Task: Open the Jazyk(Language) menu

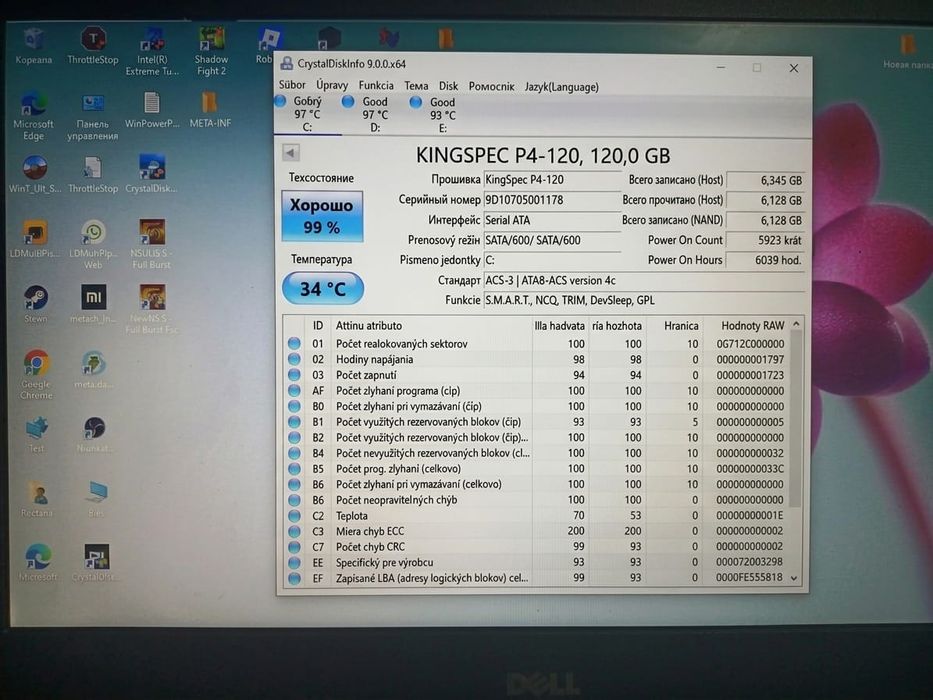Action: coord(562,87)
